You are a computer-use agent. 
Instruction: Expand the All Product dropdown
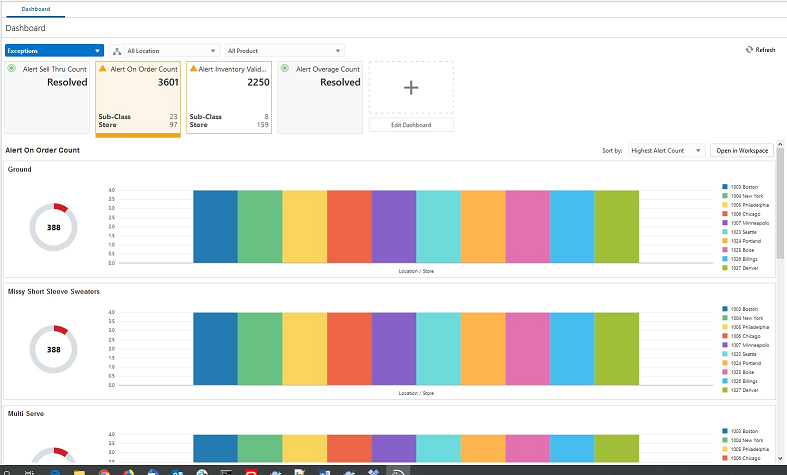click(285, 51)
